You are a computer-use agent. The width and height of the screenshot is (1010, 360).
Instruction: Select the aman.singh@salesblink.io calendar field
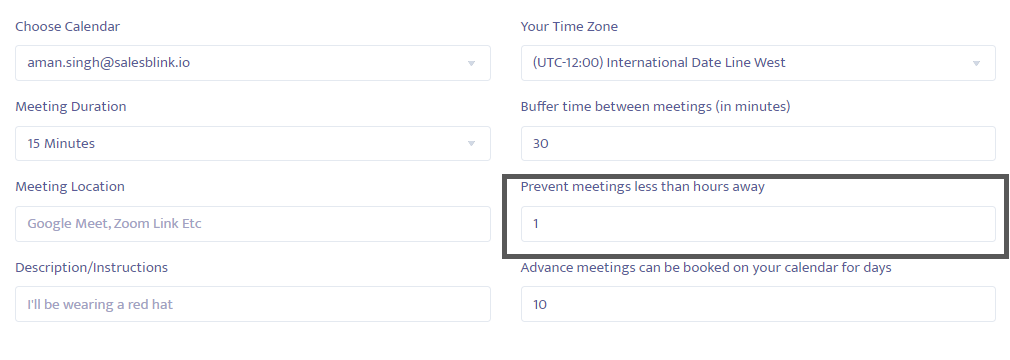252,62
